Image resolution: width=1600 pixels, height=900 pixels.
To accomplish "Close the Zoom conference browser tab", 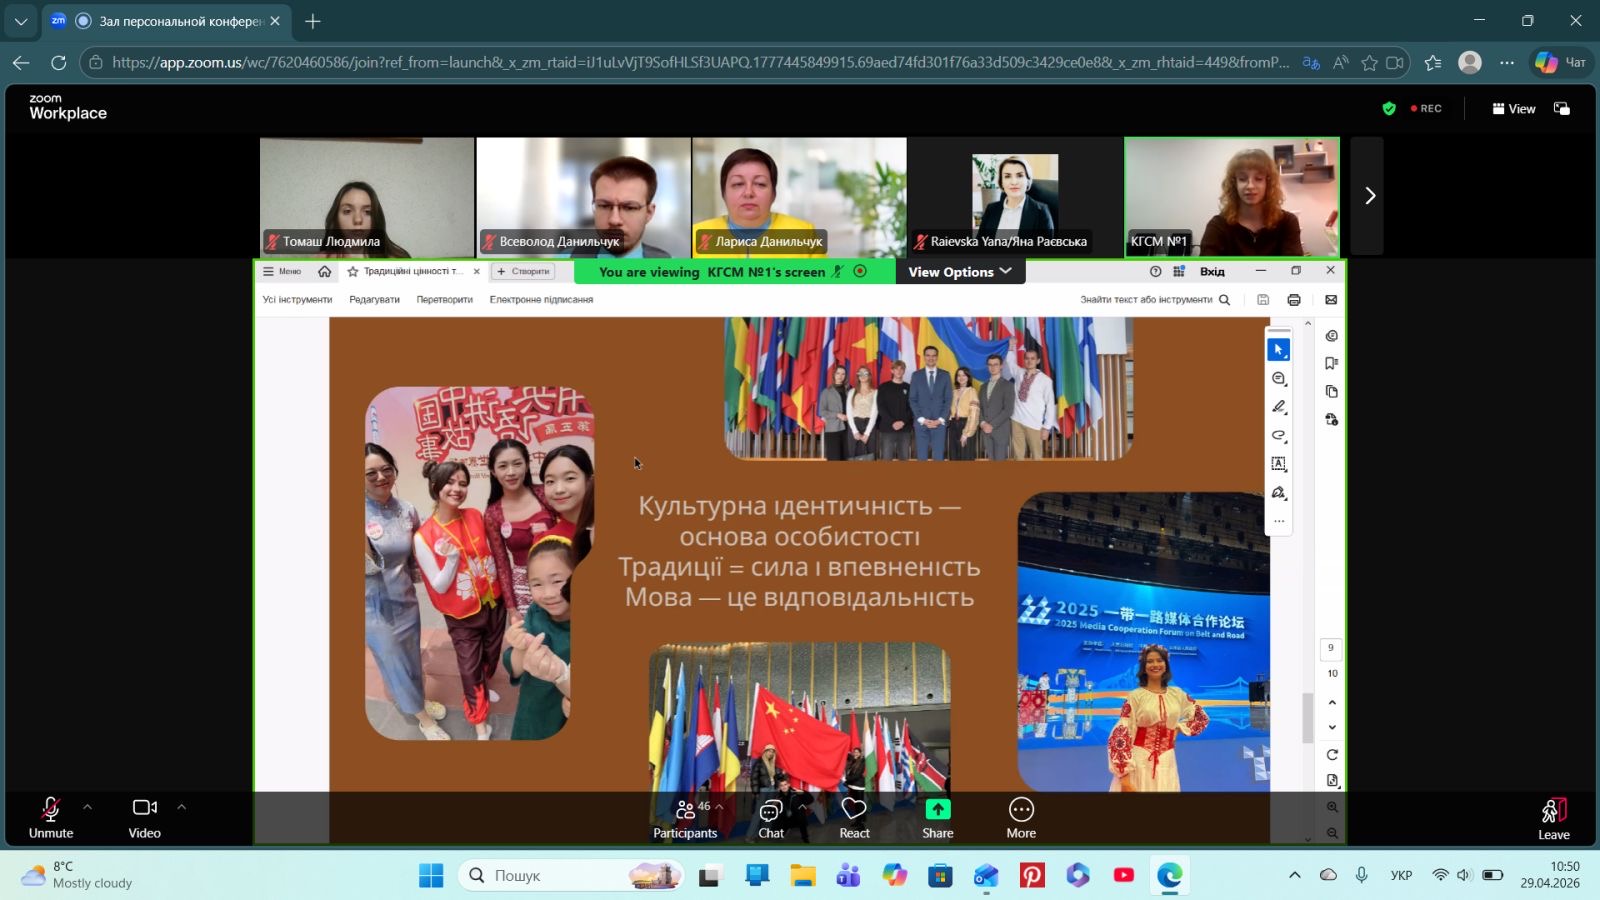I will tap(275, 21).
